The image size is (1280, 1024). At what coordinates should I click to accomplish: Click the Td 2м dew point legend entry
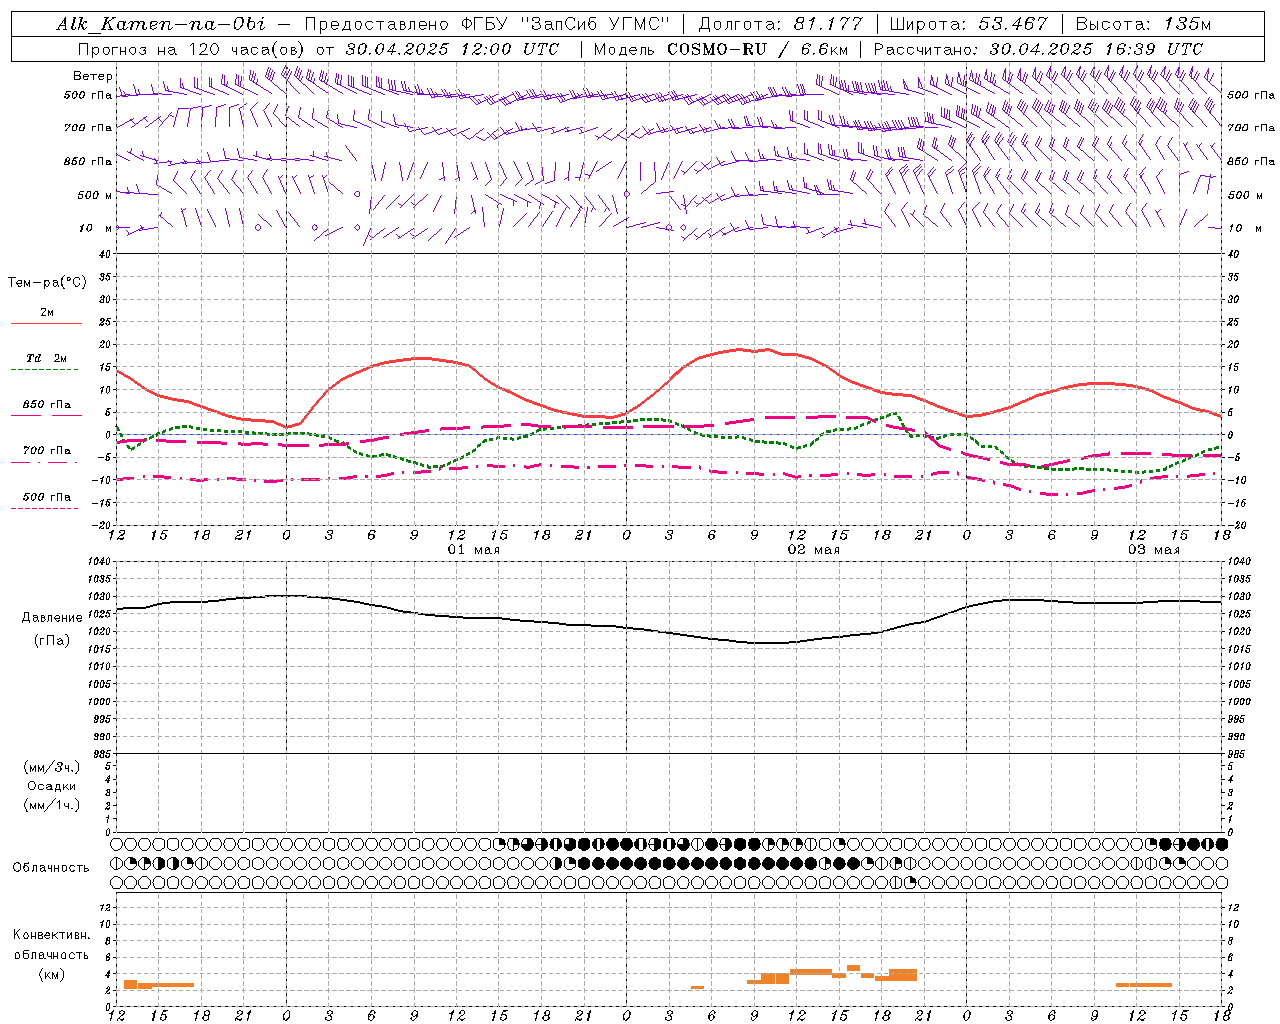(x=46, y=358)
